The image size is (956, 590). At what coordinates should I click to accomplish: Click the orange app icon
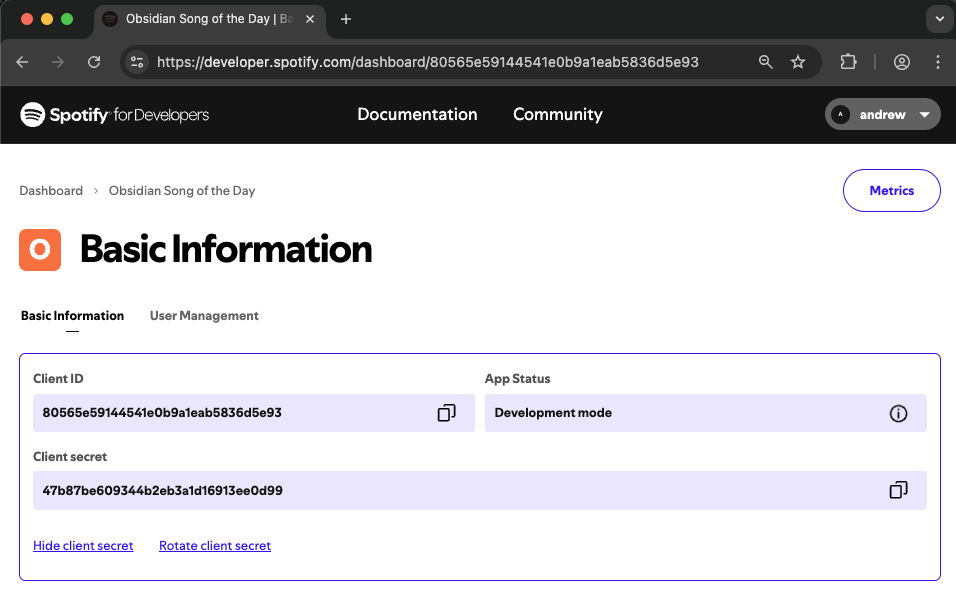coord(40,250)
